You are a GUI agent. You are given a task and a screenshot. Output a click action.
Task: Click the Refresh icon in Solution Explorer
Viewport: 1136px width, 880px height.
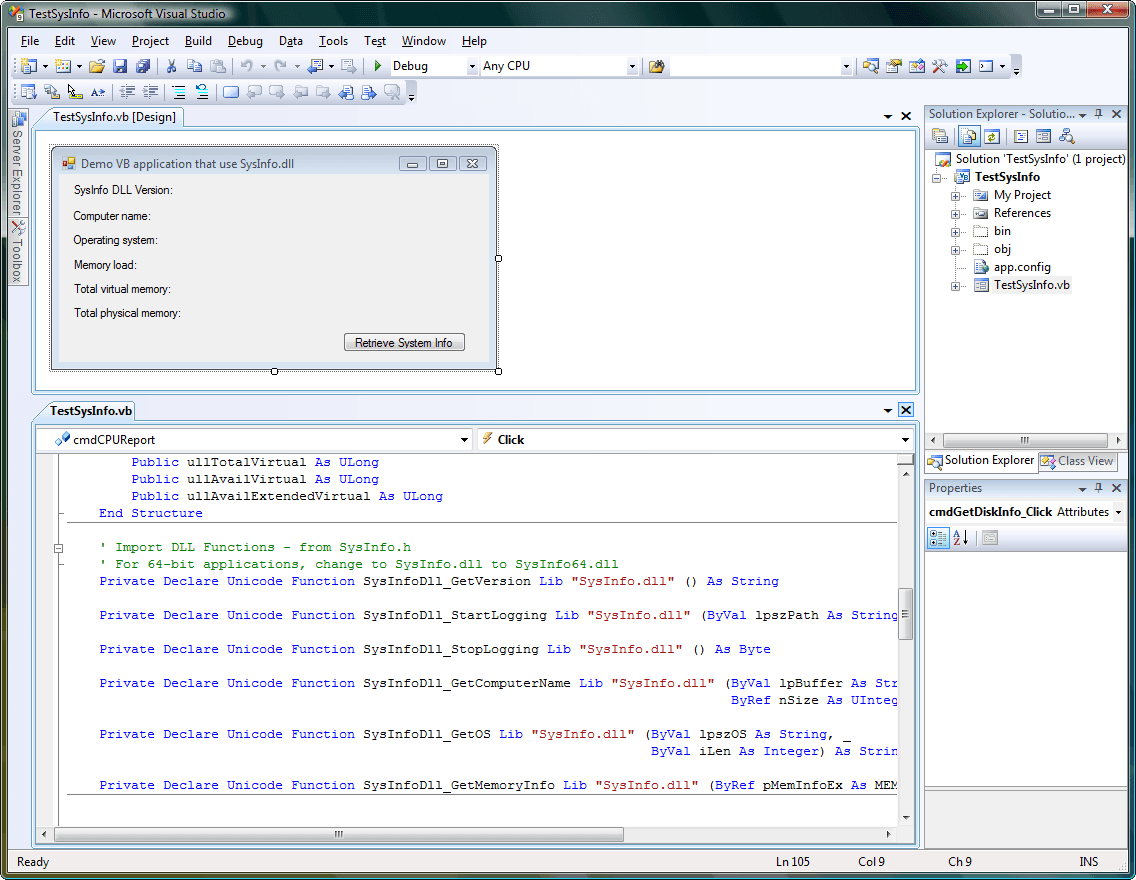tap(992, 136)
